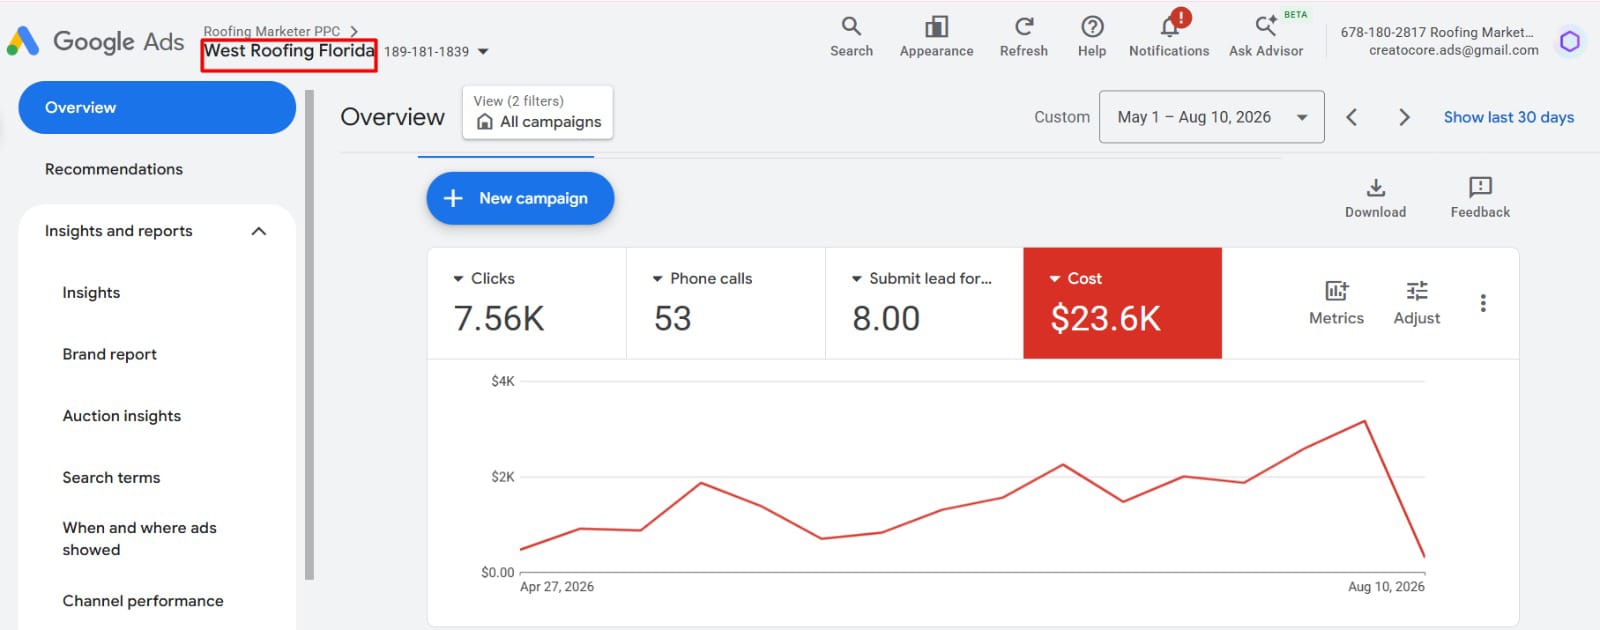This screenshot has width=1600, height=630.
Task: Click the cost chart peak point
Action: pyautogui.click(x=1365, y=421)
